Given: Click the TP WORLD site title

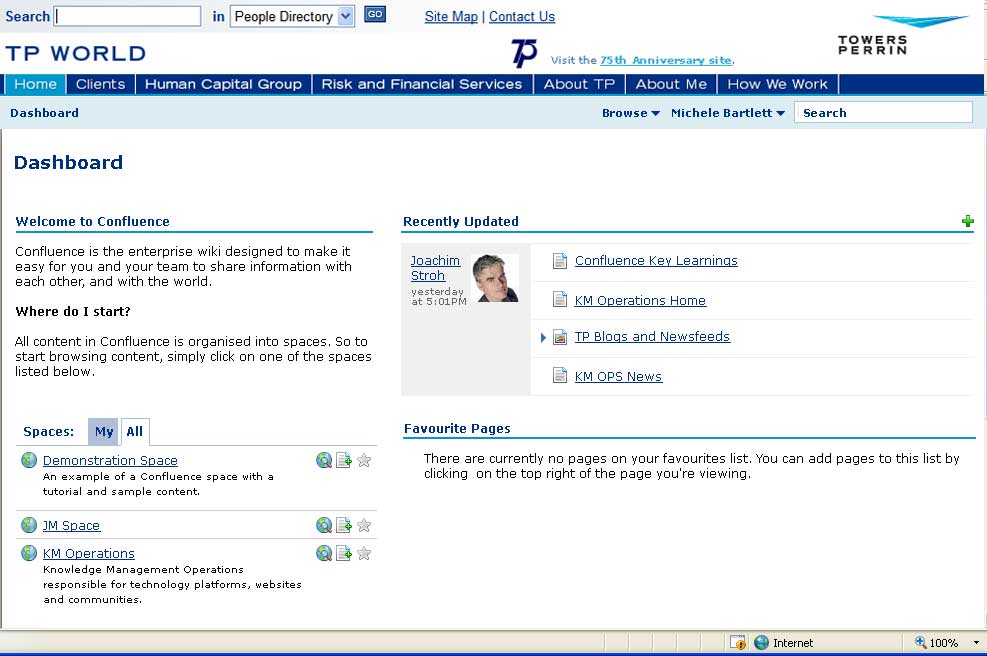Looking at the screenshot, I should tap(76, 54).
